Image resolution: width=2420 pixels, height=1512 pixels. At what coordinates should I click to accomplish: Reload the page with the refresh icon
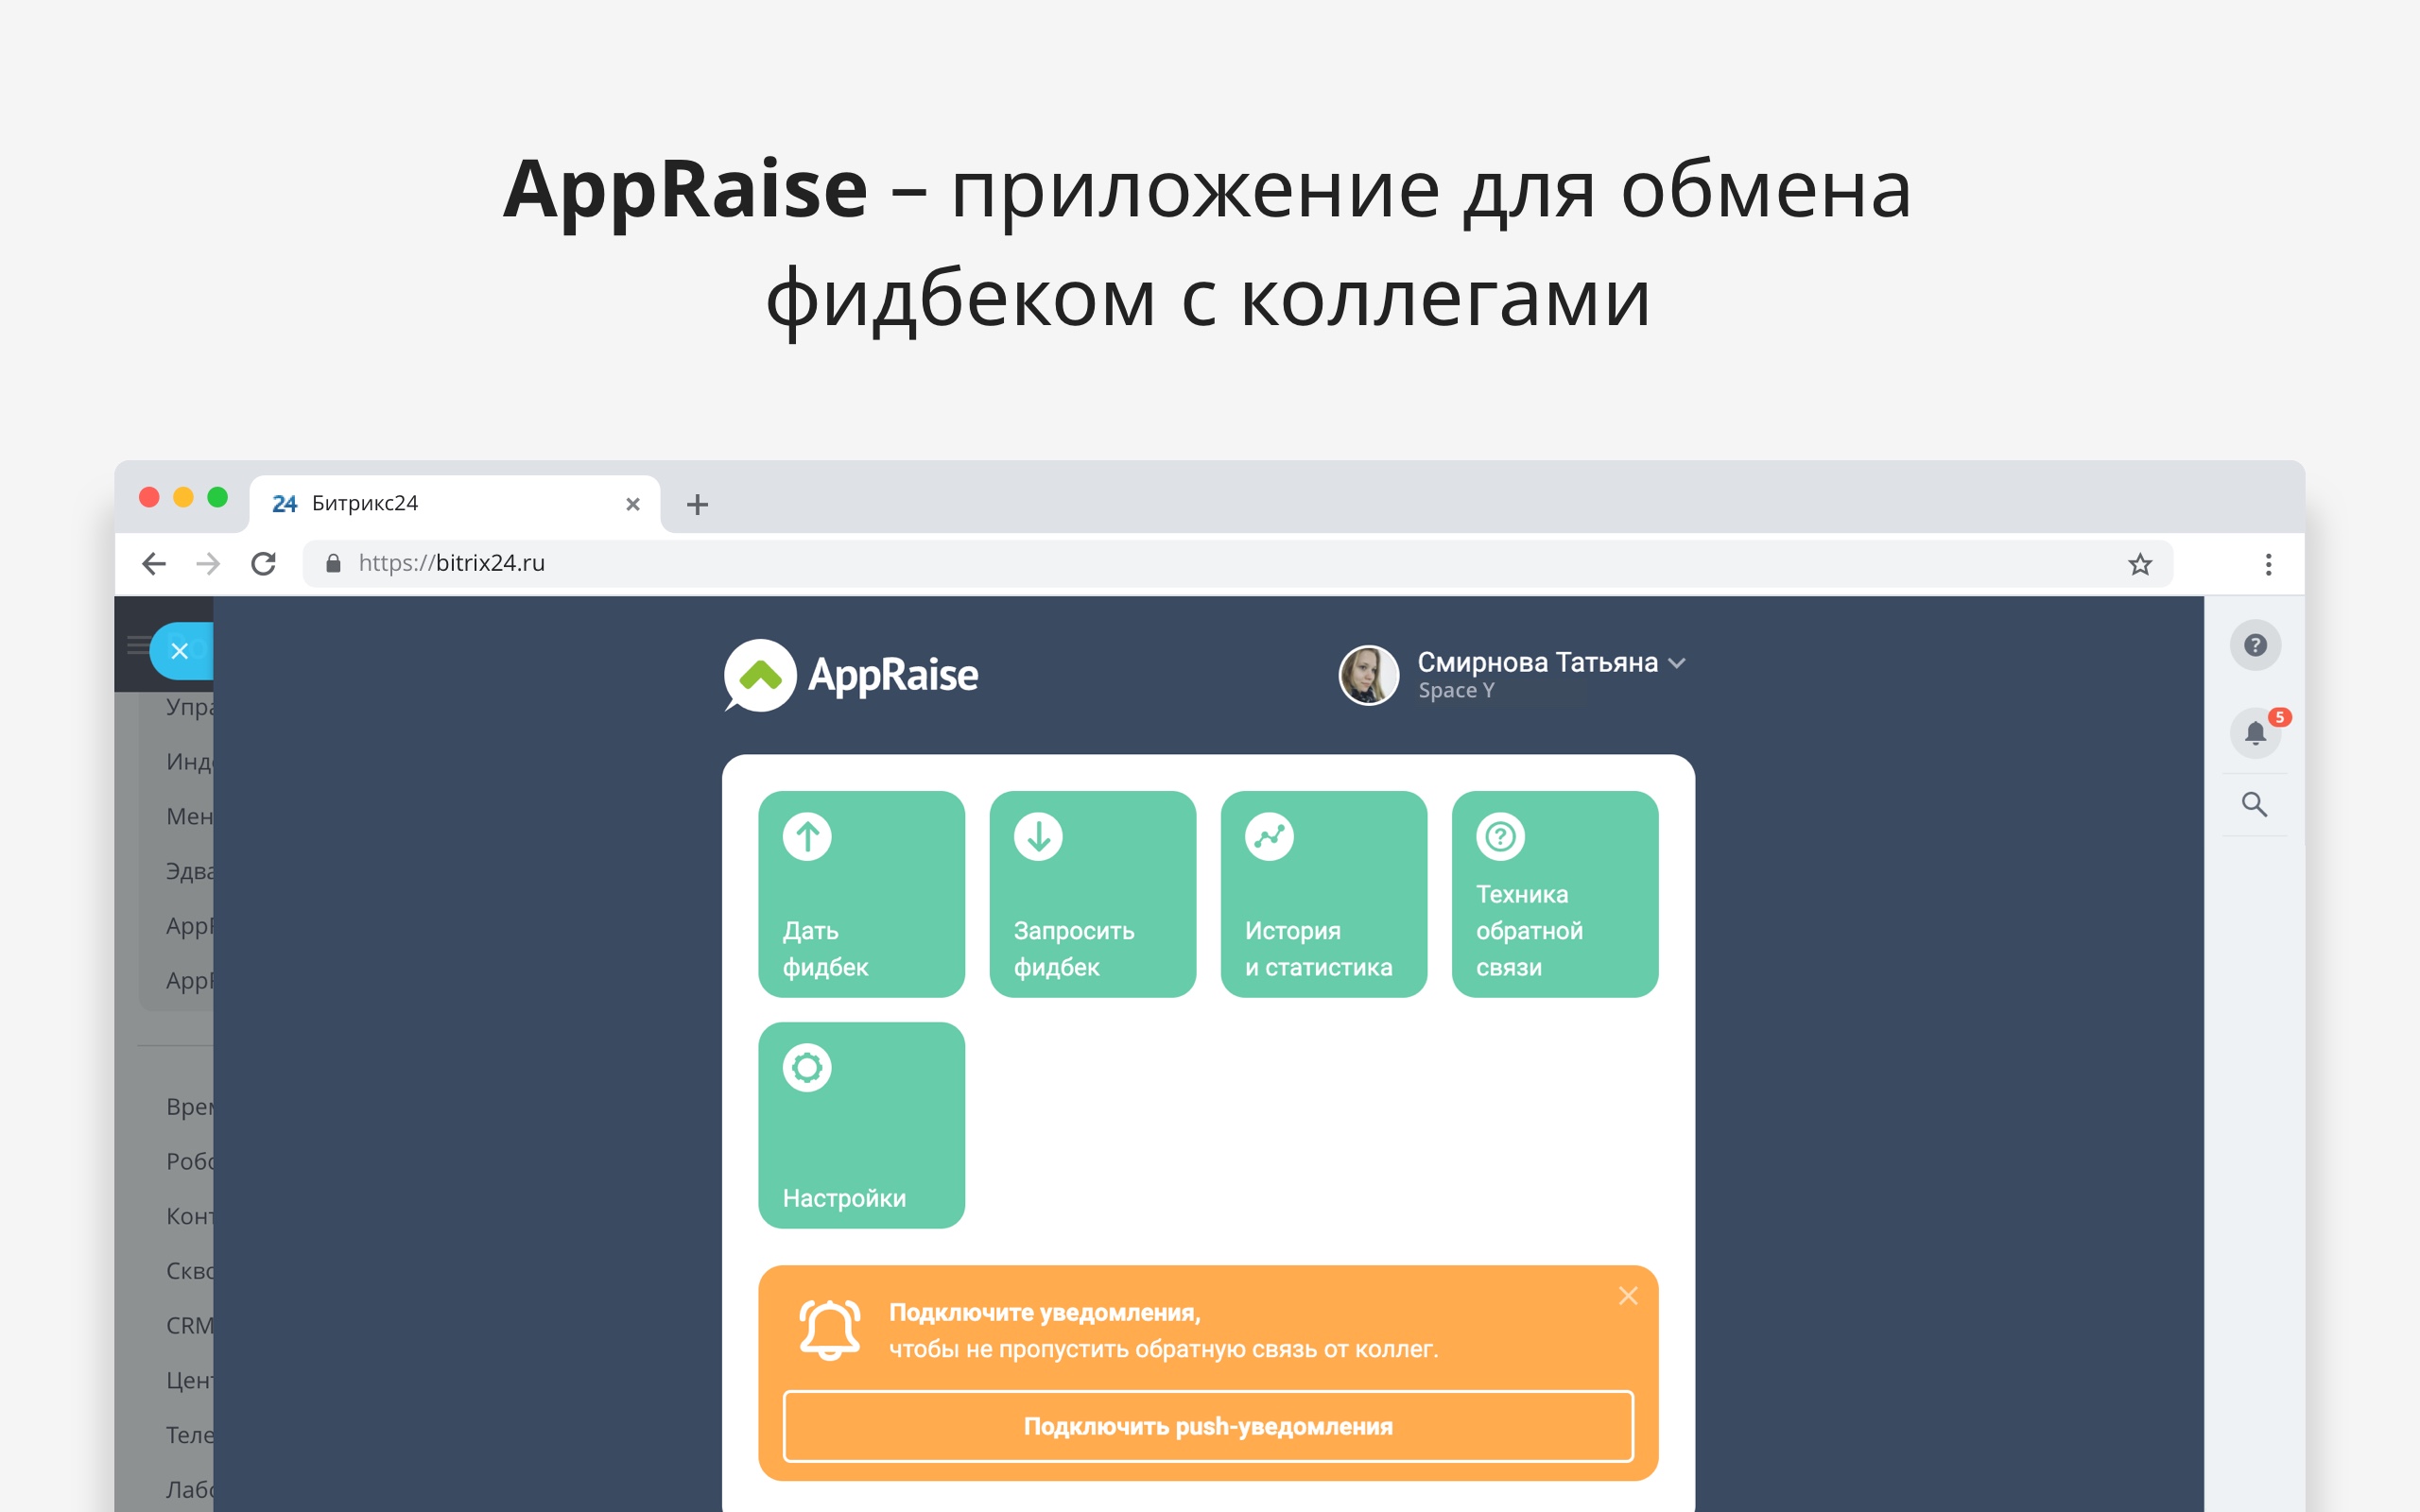coord(263,563)
